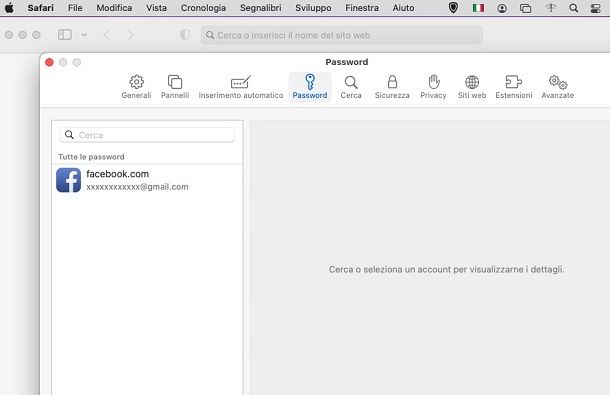The image size is (610, 395).
Task: Click the Facebook logo in password list
Action: pos(68,180)
